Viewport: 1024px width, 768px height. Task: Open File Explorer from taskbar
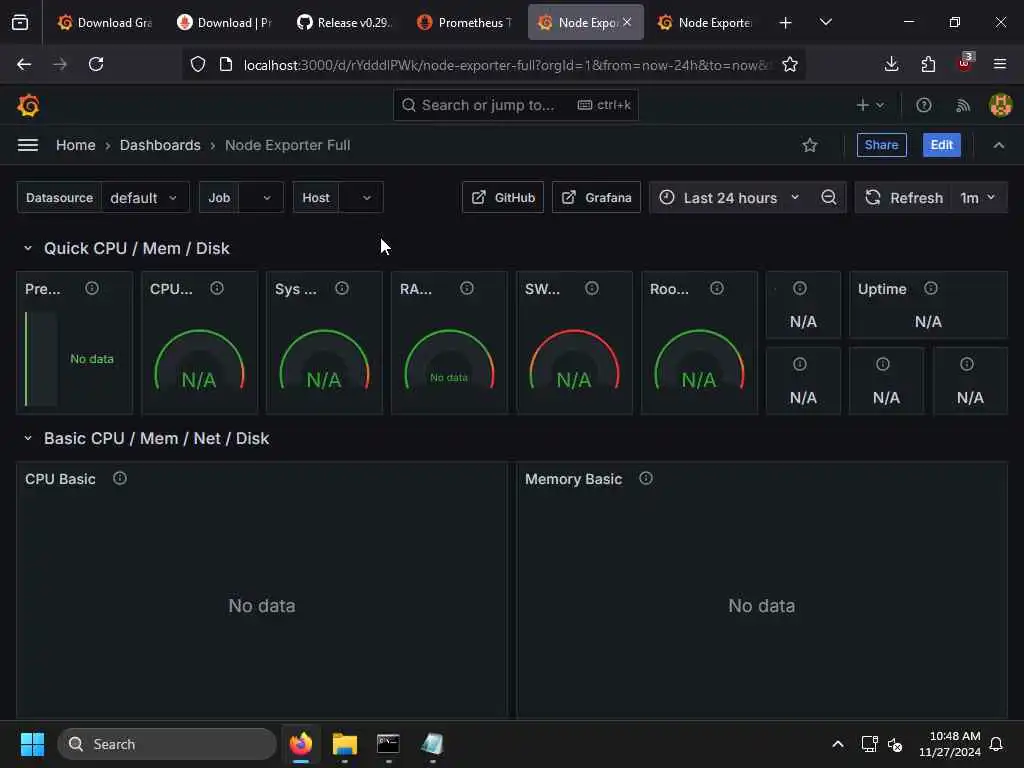[x=345, y=744]
